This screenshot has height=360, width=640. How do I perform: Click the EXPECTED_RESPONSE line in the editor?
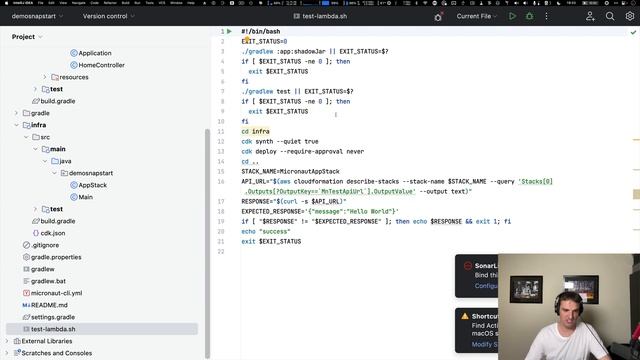pyautogui.click(x=320, y=211)
